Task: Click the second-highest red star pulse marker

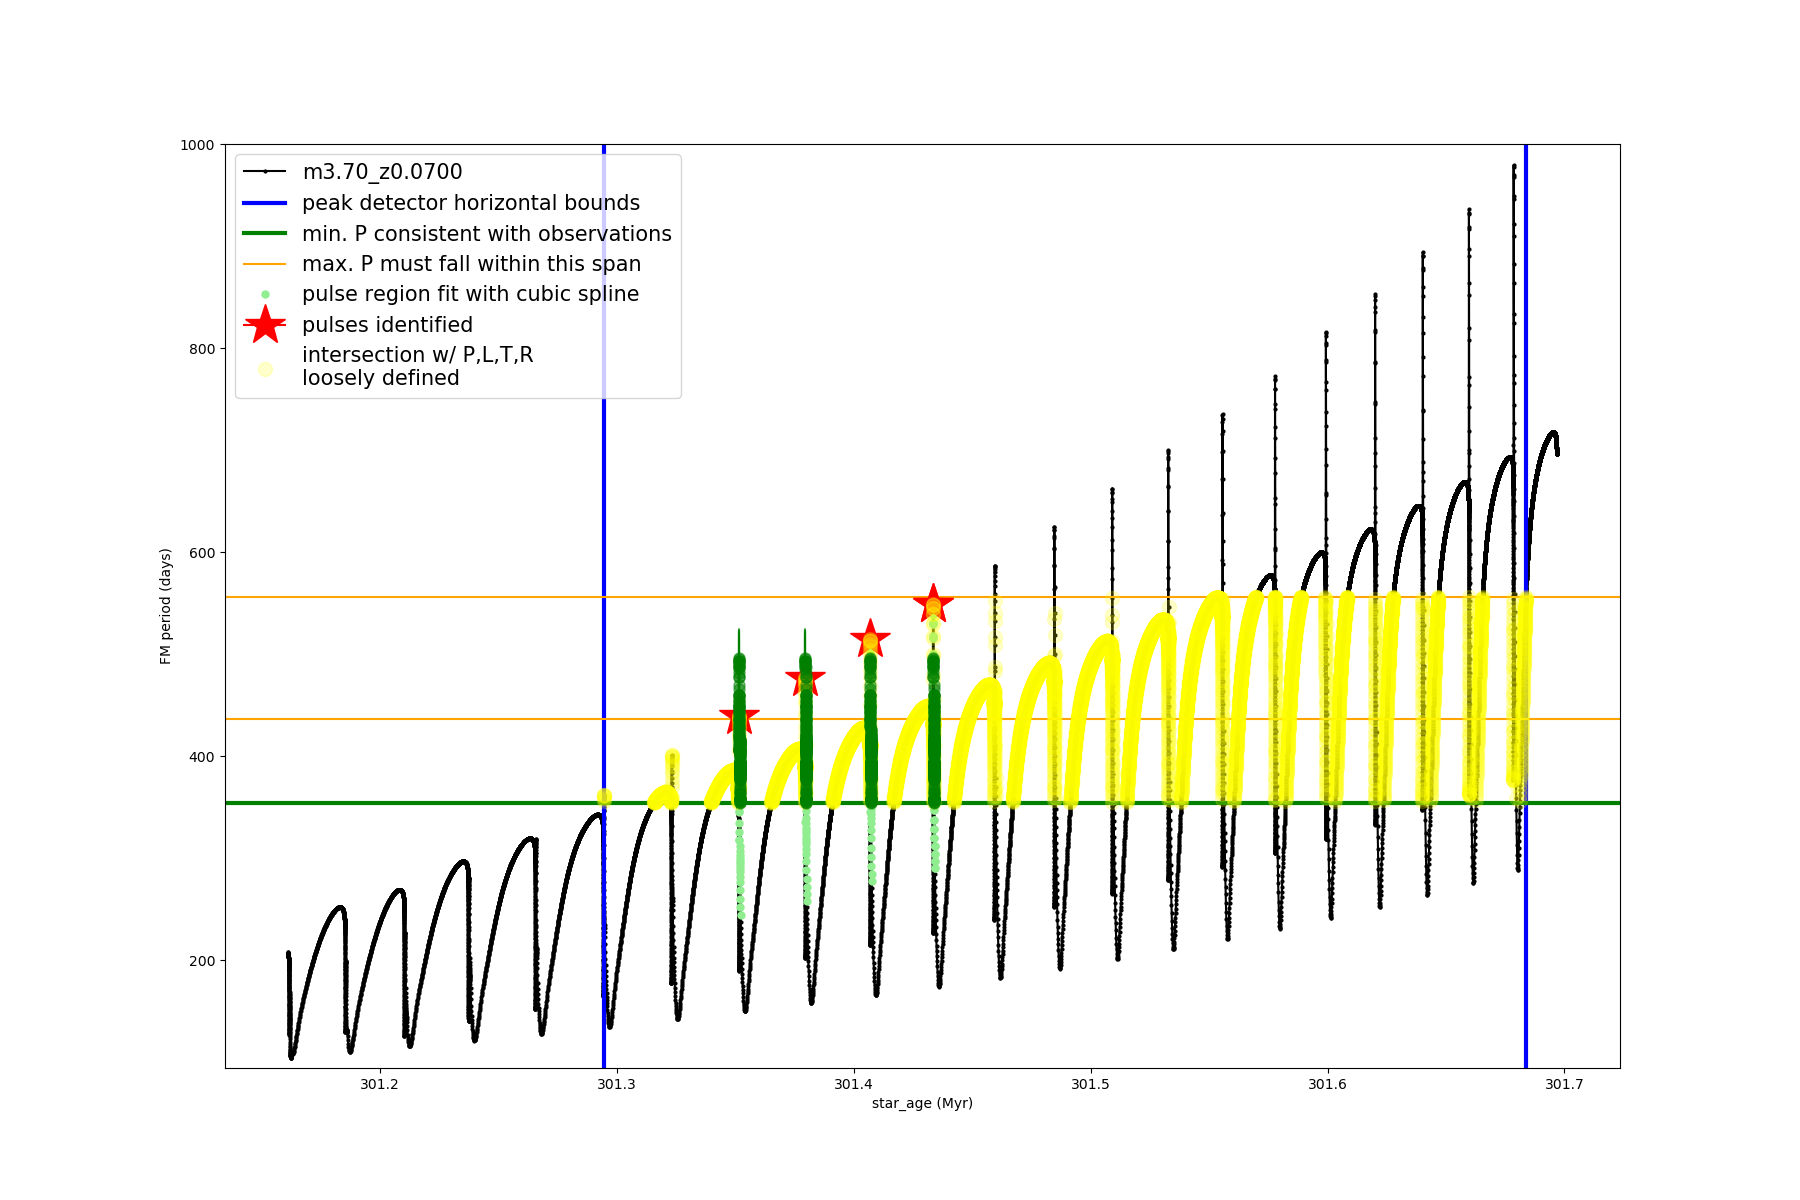Action: pyautogui.click(x=870, y=639)
